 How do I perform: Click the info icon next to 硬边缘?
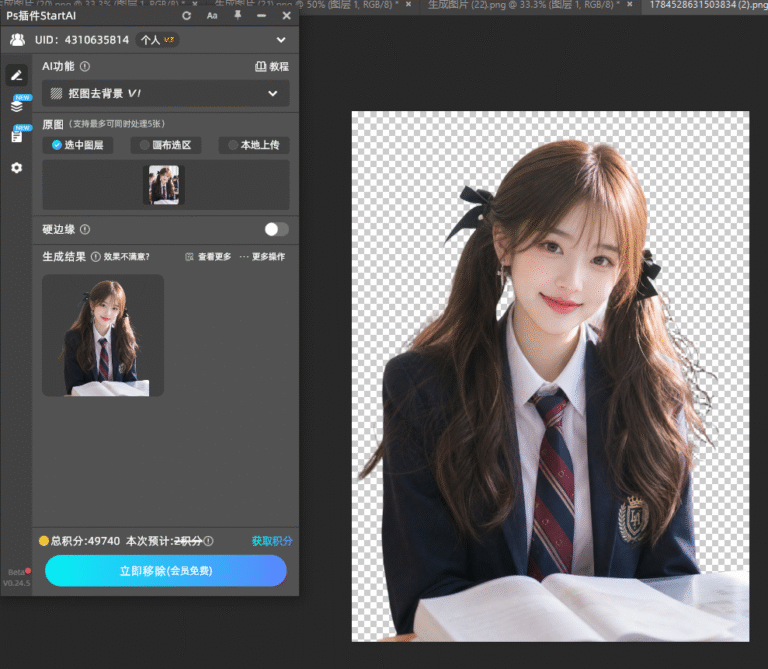(x=85, y=229)
